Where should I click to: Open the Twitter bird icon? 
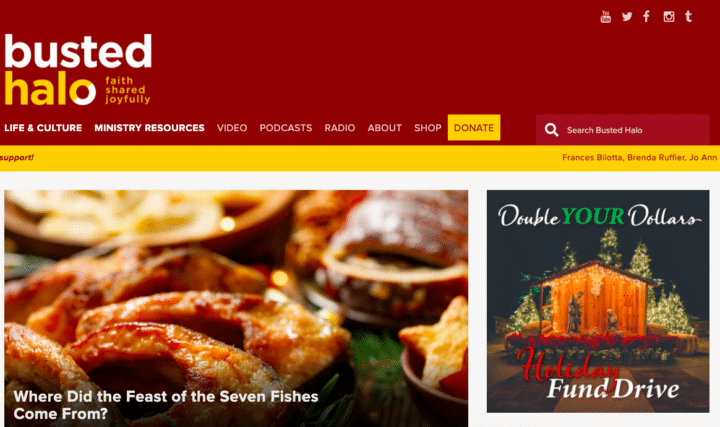pos(627,17)
